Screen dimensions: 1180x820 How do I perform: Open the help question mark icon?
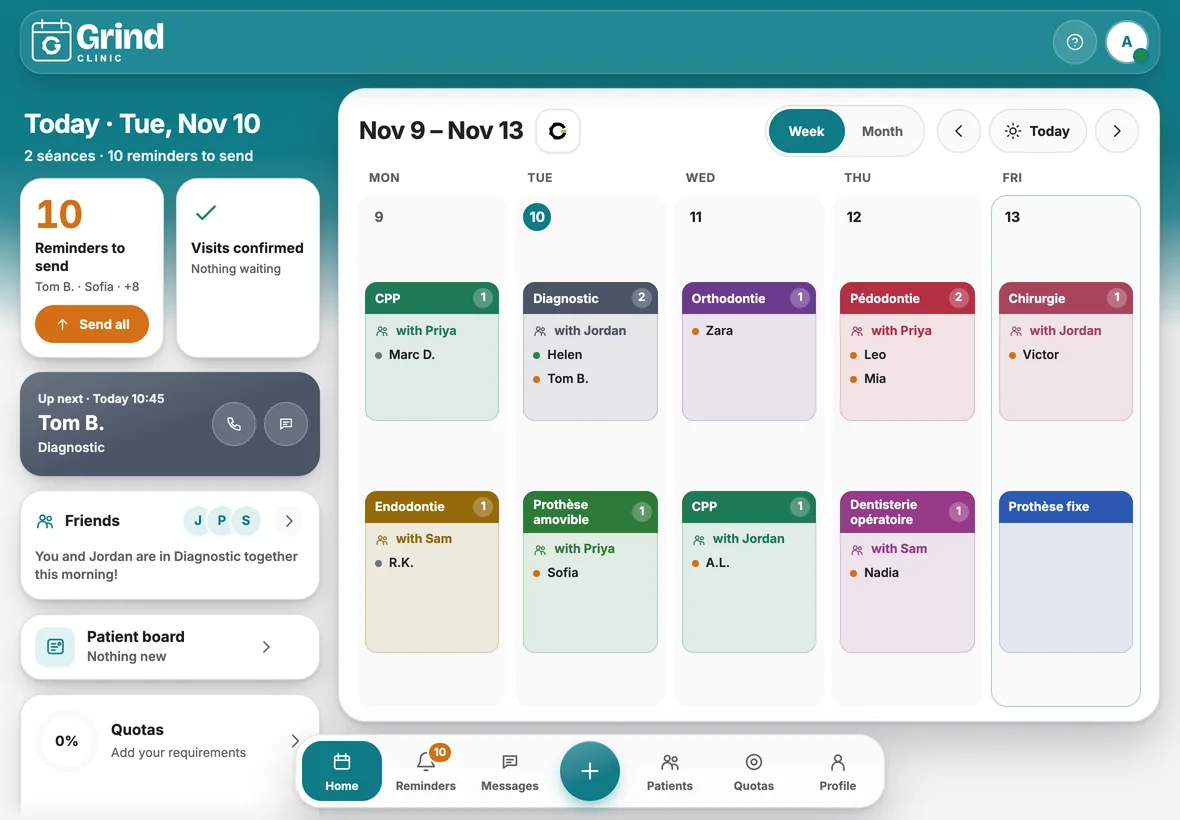click(x=1075, y=42)
